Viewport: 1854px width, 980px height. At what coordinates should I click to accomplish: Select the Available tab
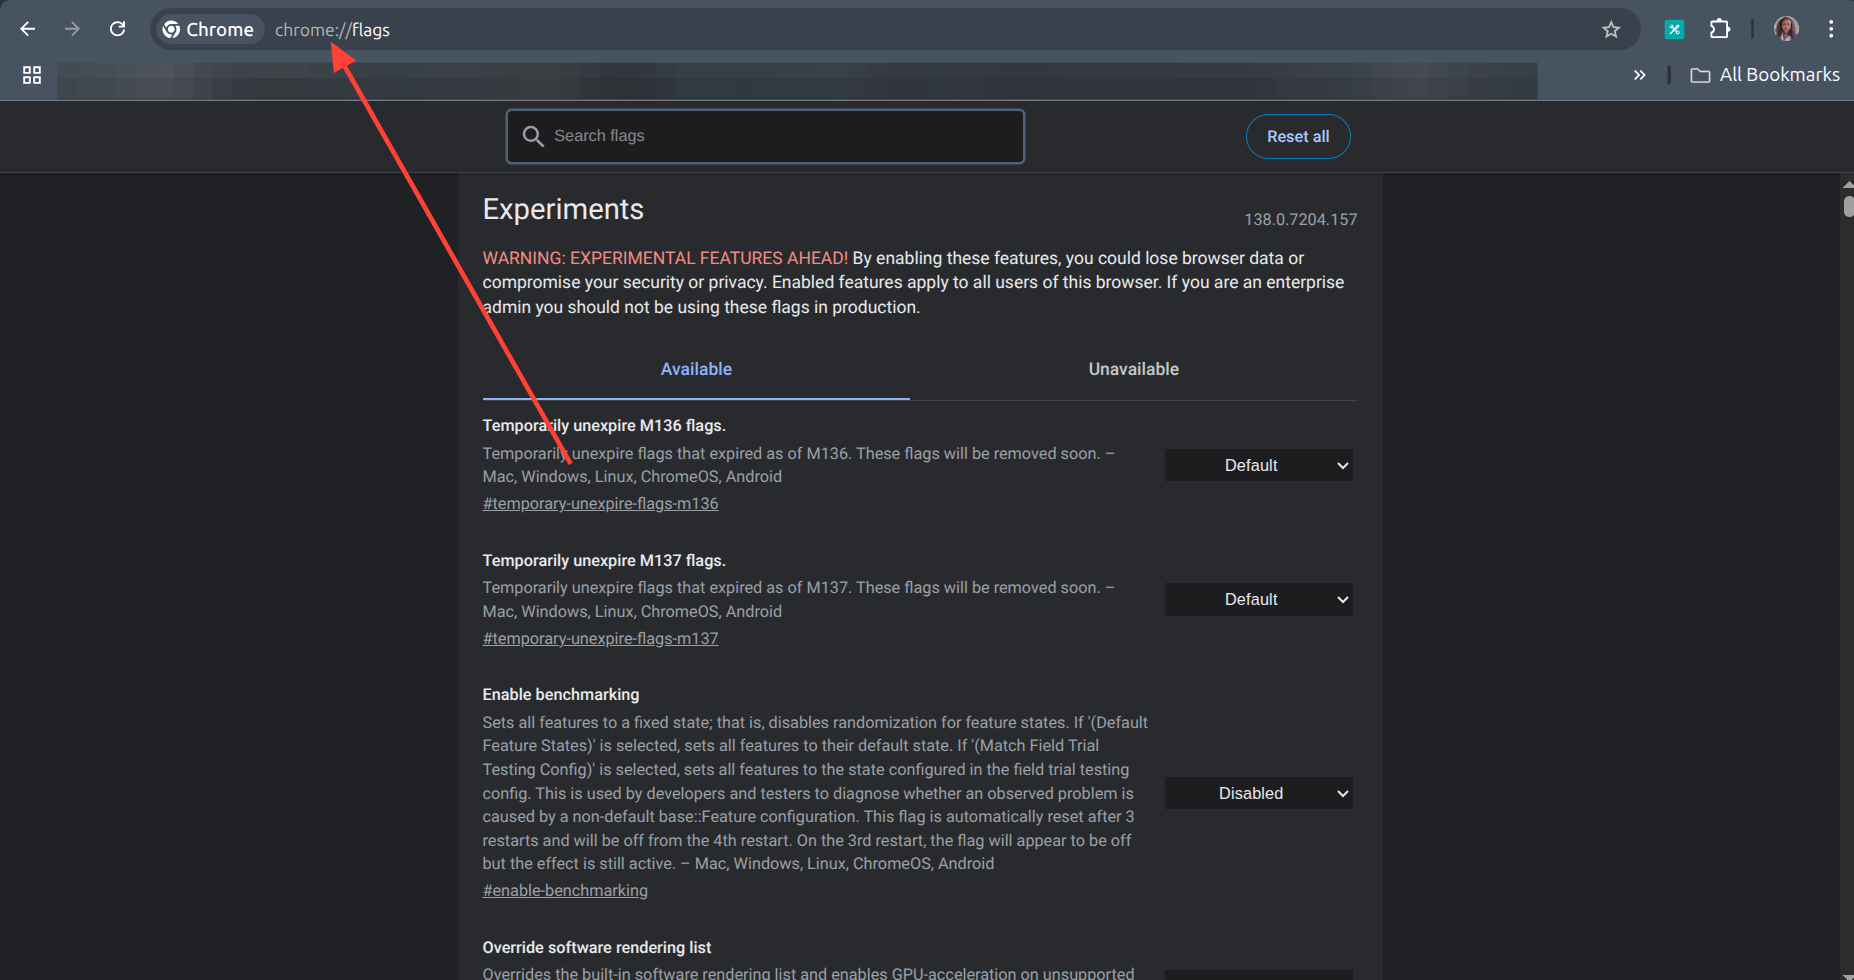(x=695, y=369)
